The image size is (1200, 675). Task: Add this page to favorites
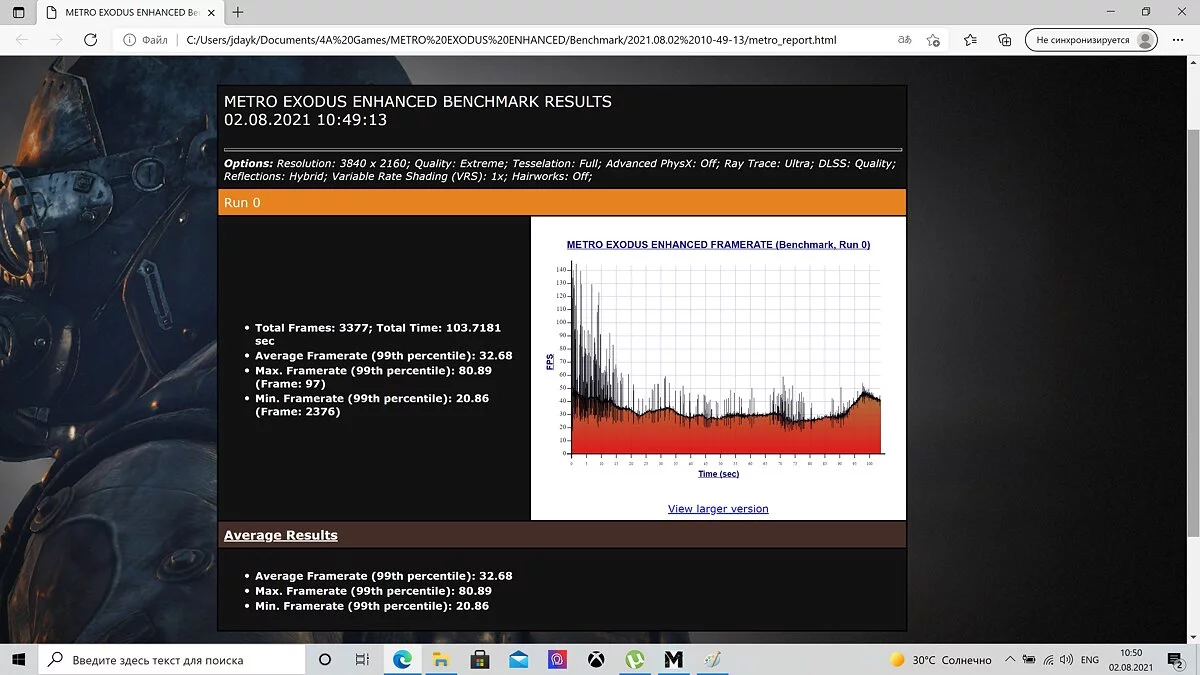[933, 40]
